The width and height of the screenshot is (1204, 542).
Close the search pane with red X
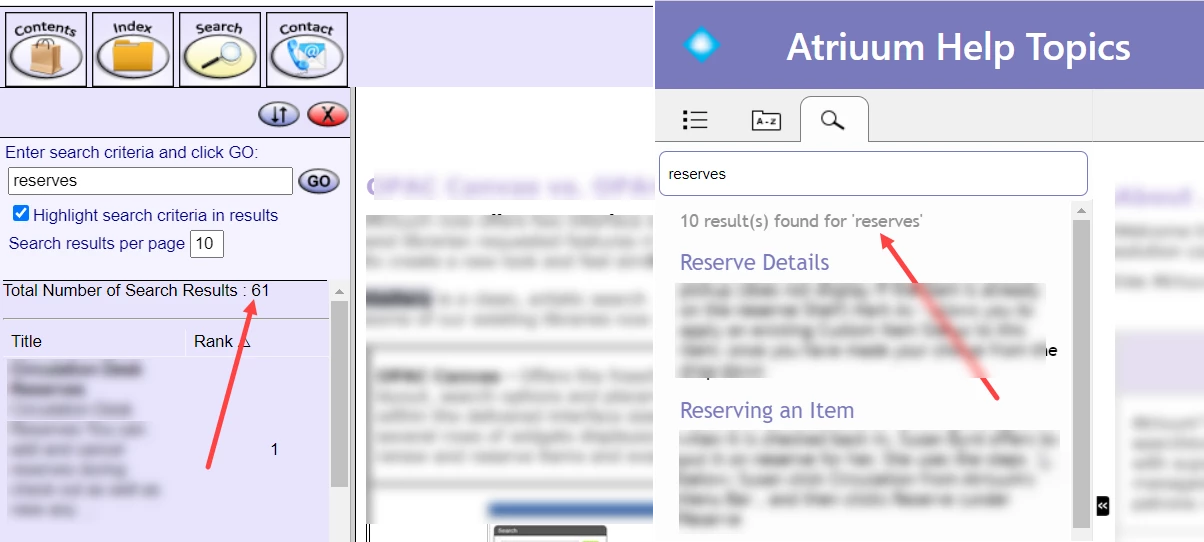point(327,115)
